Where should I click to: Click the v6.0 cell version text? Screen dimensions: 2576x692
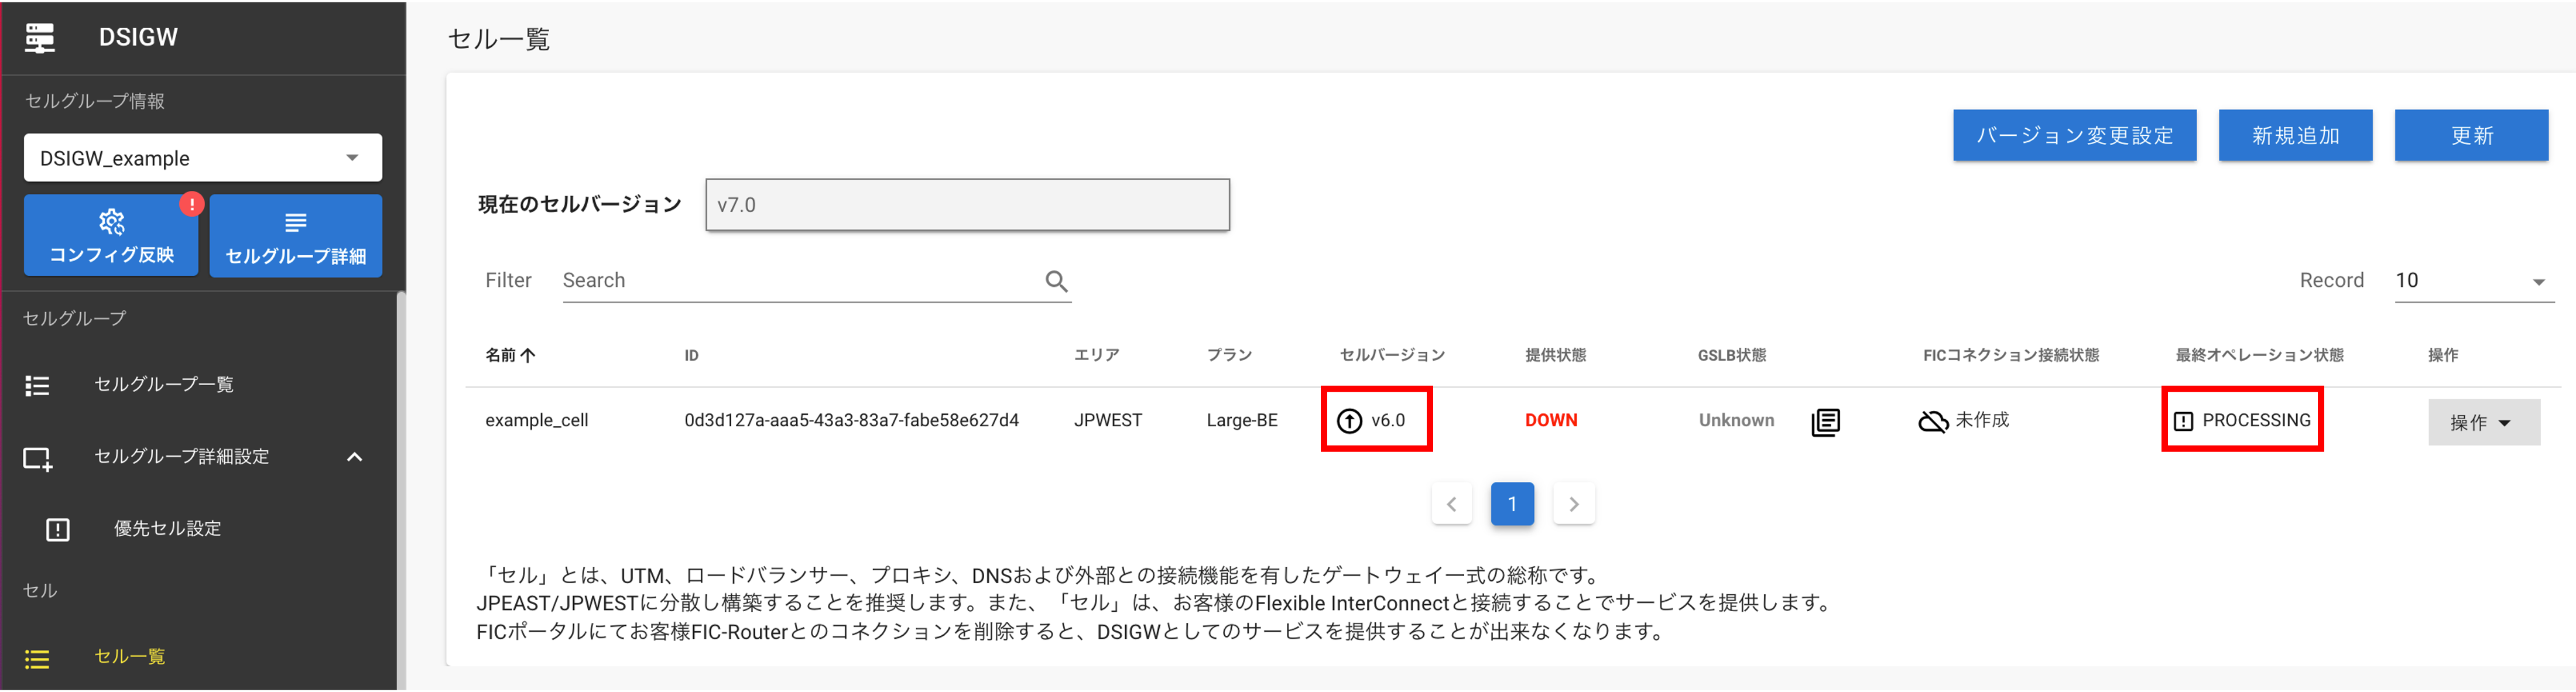point(1388,421)
